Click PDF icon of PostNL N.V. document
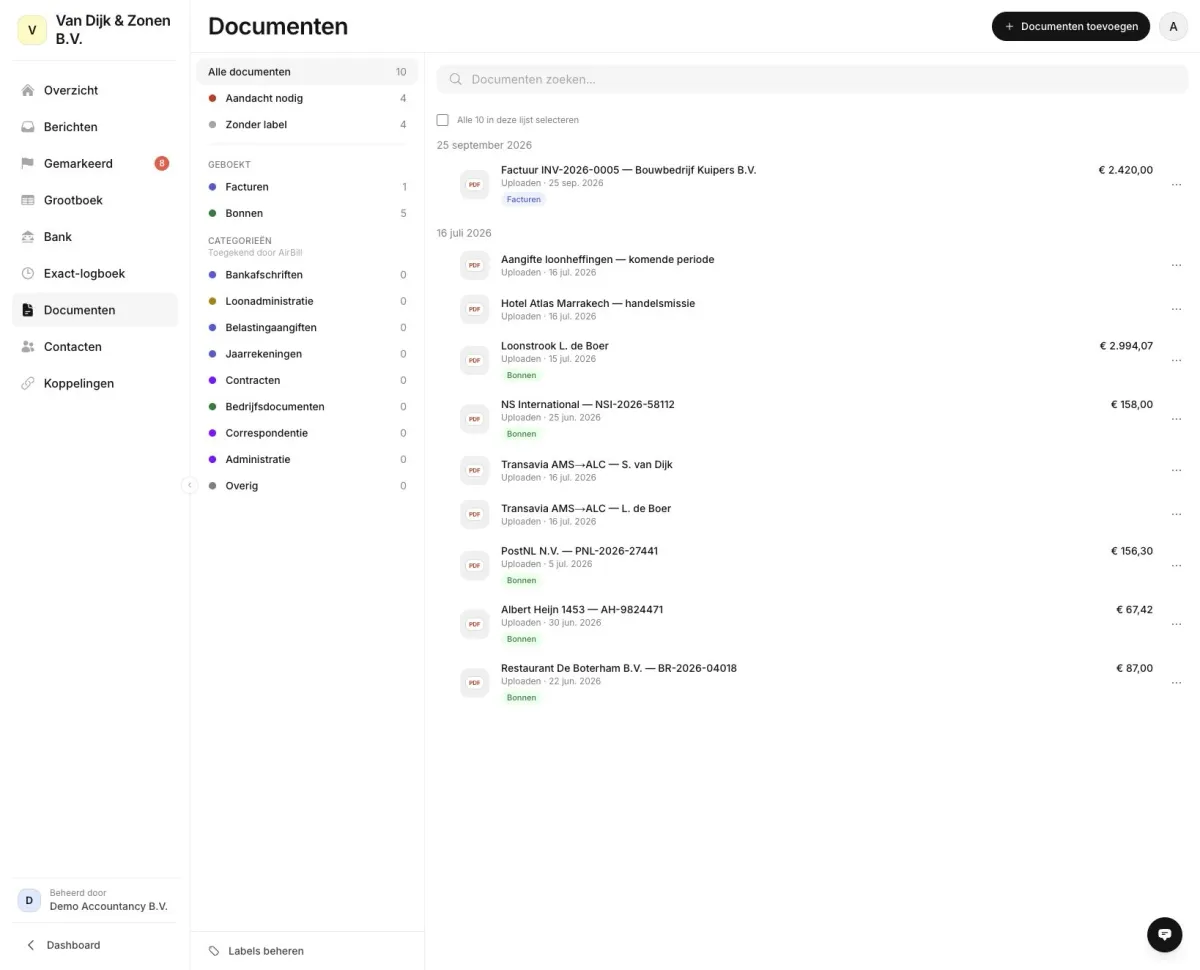The image size is (1200, 970). [x=474, y=565]
